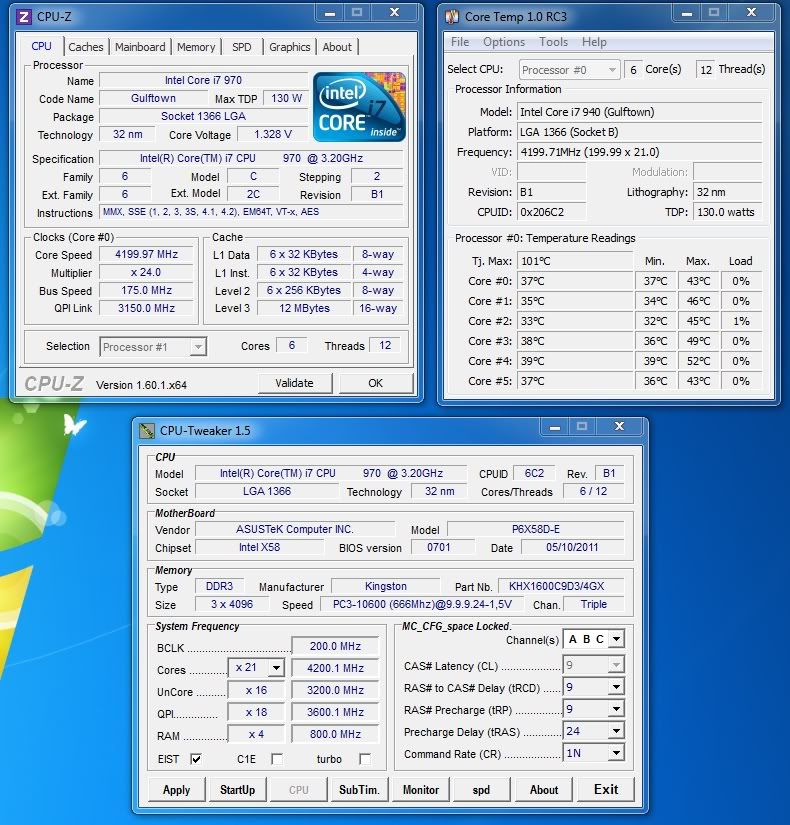Screen dimensions: 790x825
Task: Click the Core #3 max temperature 49°C
Action: (698, 341)
